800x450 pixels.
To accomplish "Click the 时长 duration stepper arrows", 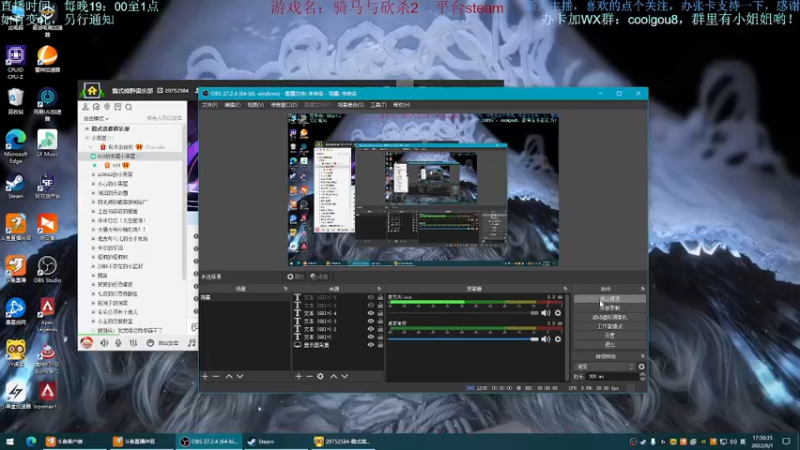I will tap(642, 376).
